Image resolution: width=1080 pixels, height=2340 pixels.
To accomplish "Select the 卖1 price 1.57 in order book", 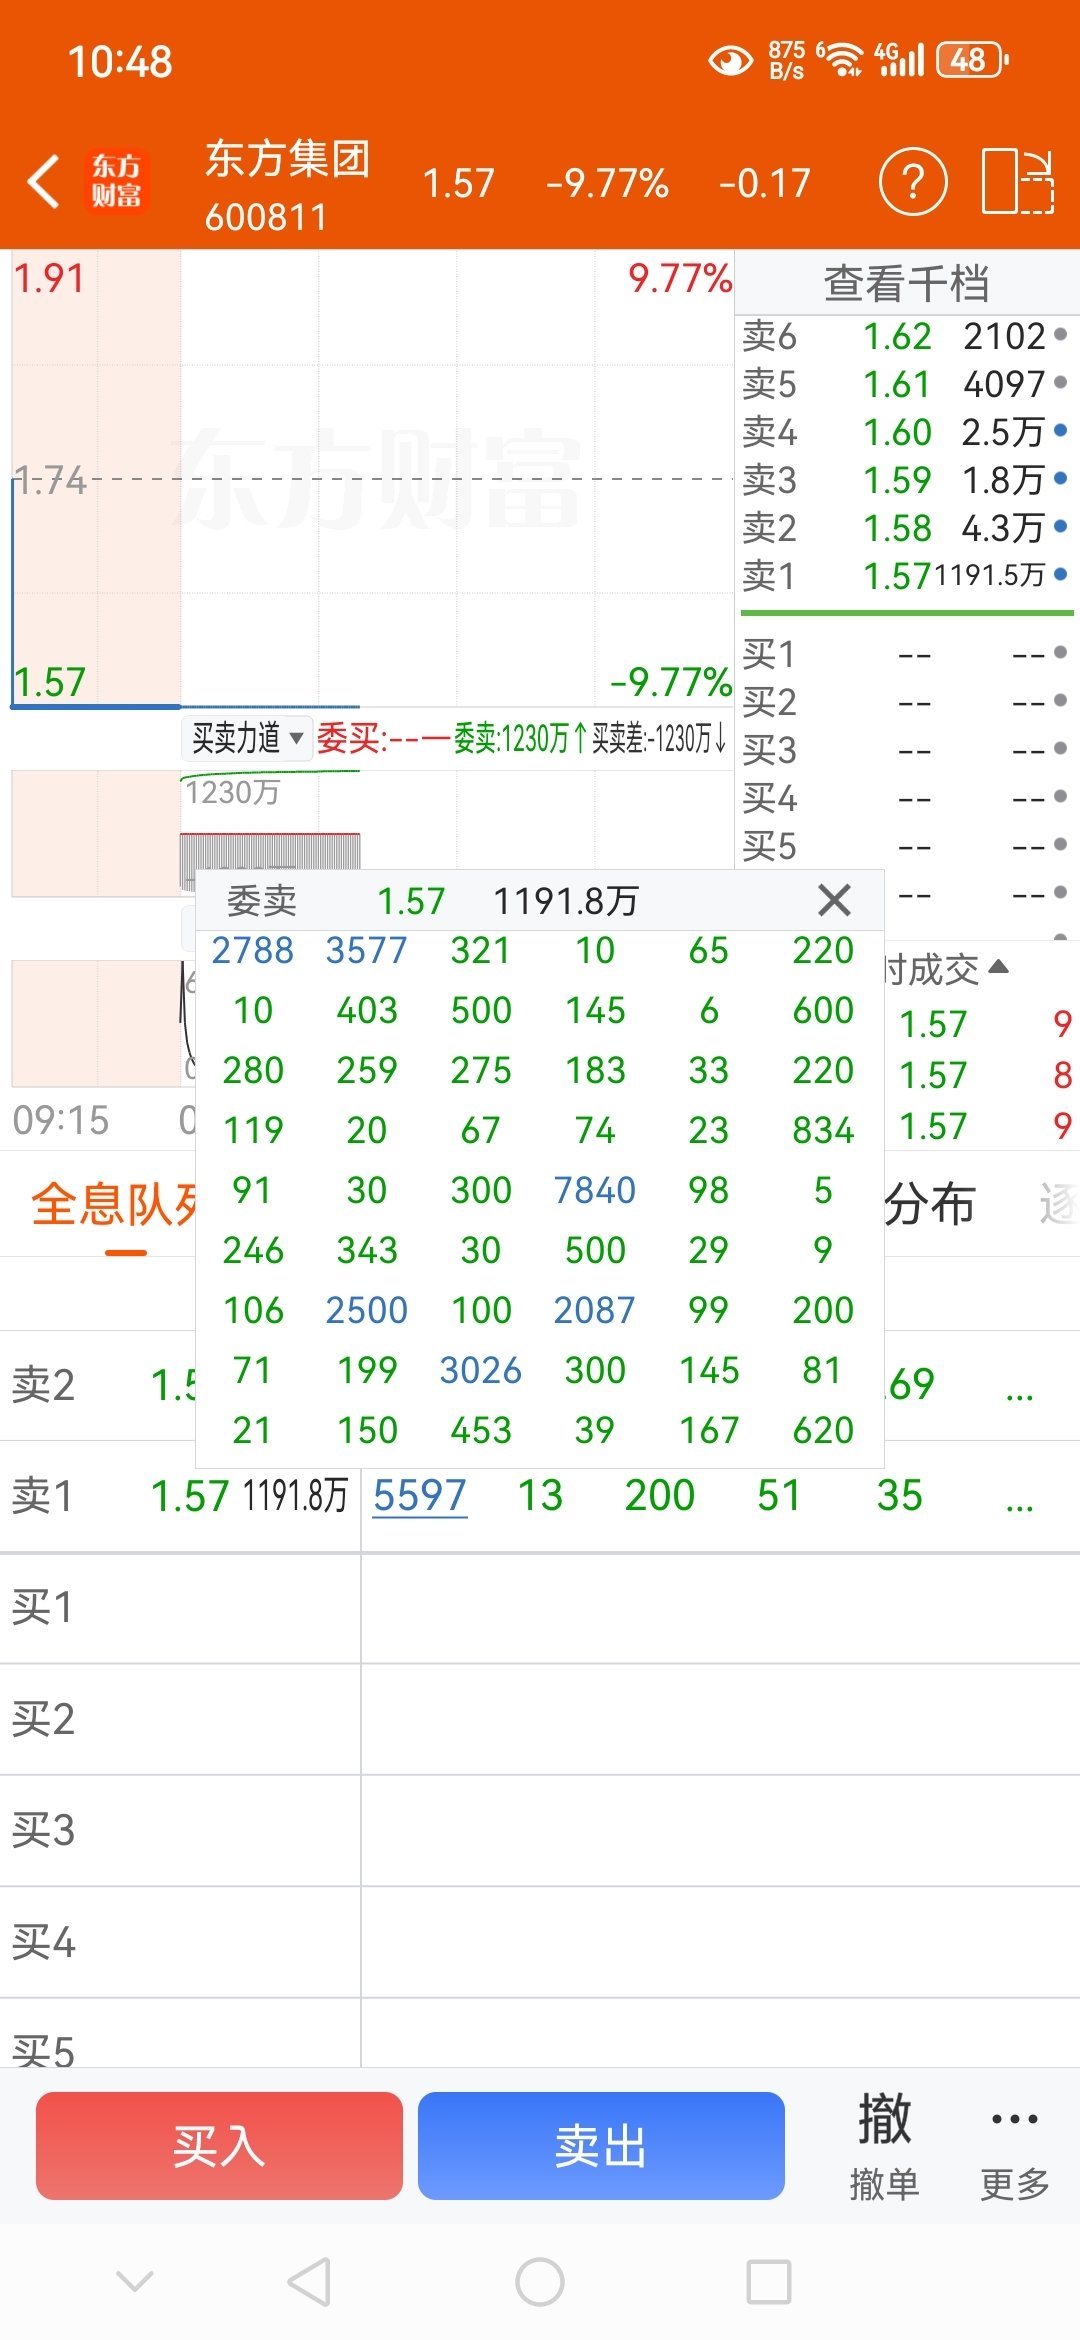I will point(897,576).
